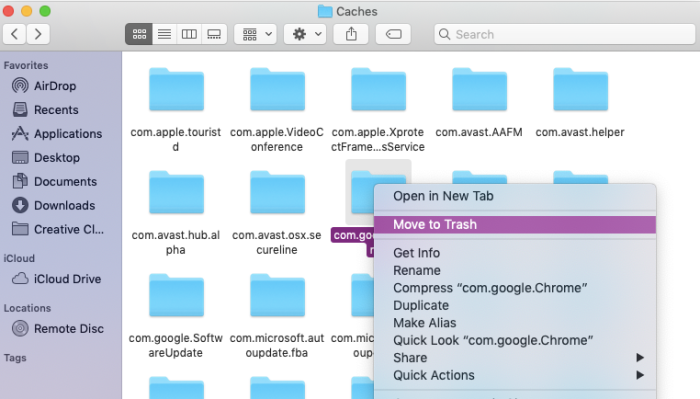
Task: Switch to icon view
Action: point(139,34)
